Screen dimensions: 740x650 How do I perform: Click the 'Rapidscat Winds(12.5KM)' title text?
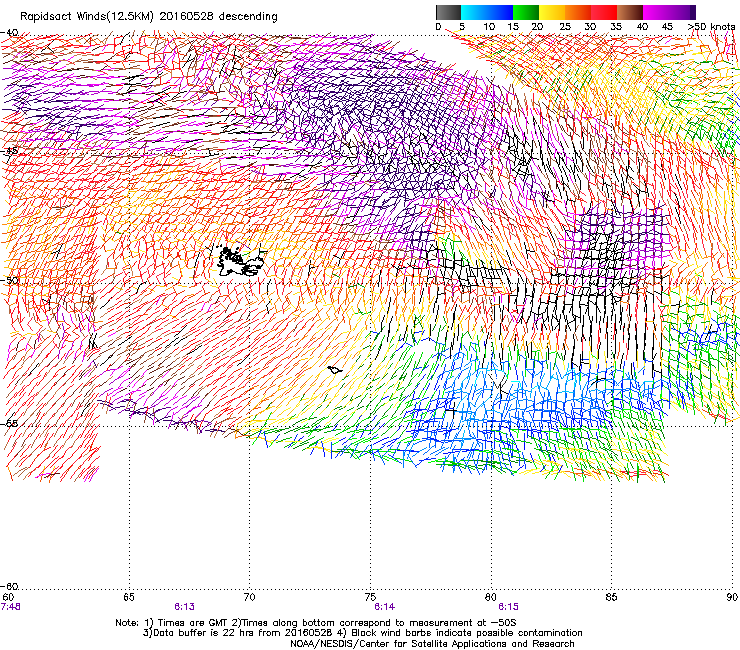pyautogui.click(x=87, y=17)
